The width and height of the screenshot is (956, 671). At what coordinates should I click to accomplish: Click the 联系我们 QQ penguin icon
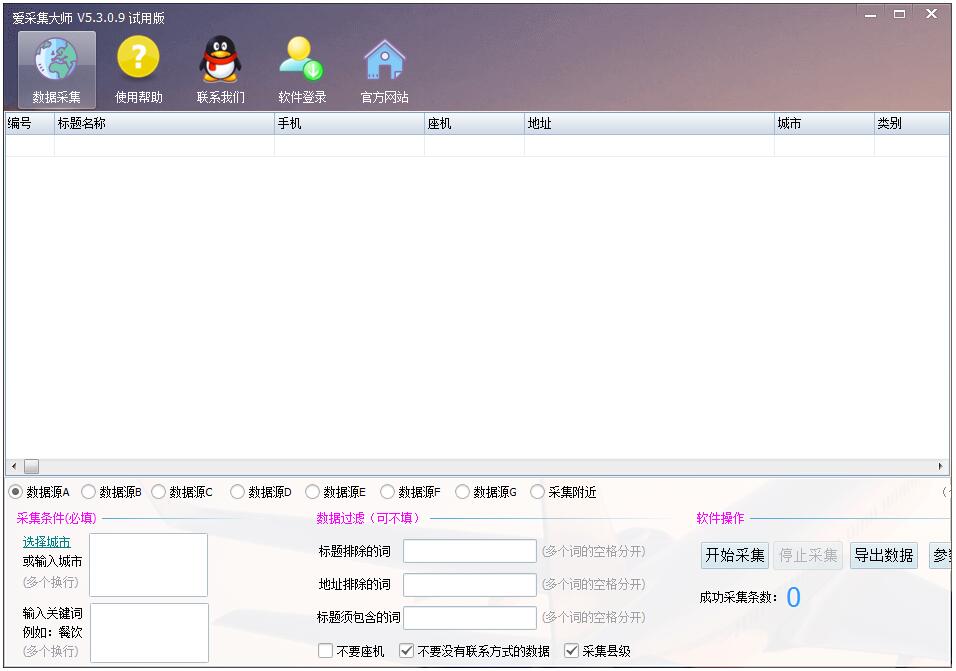point(219,60)
